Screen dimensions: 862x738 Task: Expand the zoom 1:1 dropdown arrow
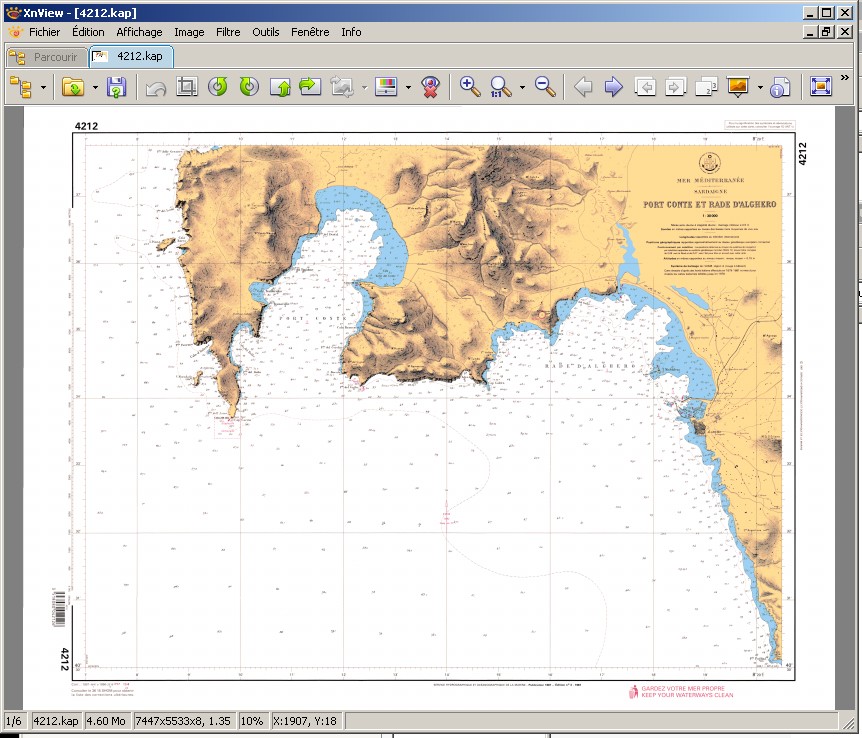[522, 87]
